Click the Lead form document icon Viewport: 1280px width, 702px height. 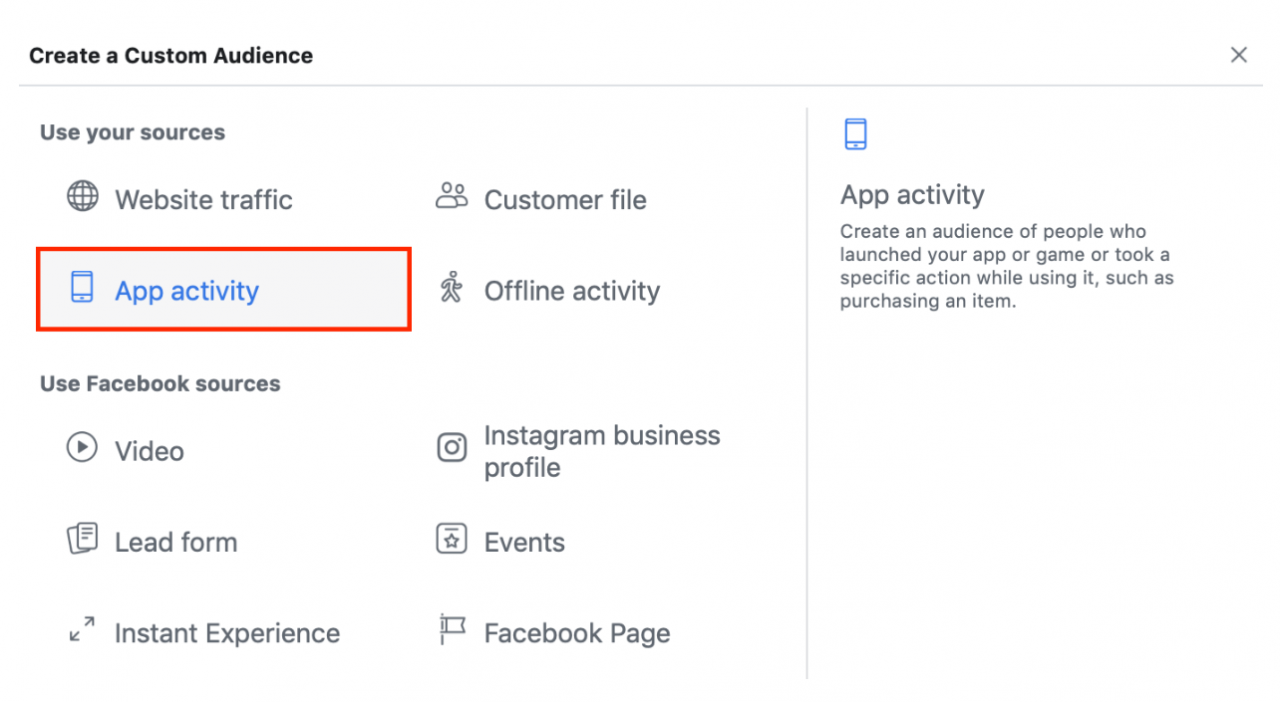(x=82, y=539)
